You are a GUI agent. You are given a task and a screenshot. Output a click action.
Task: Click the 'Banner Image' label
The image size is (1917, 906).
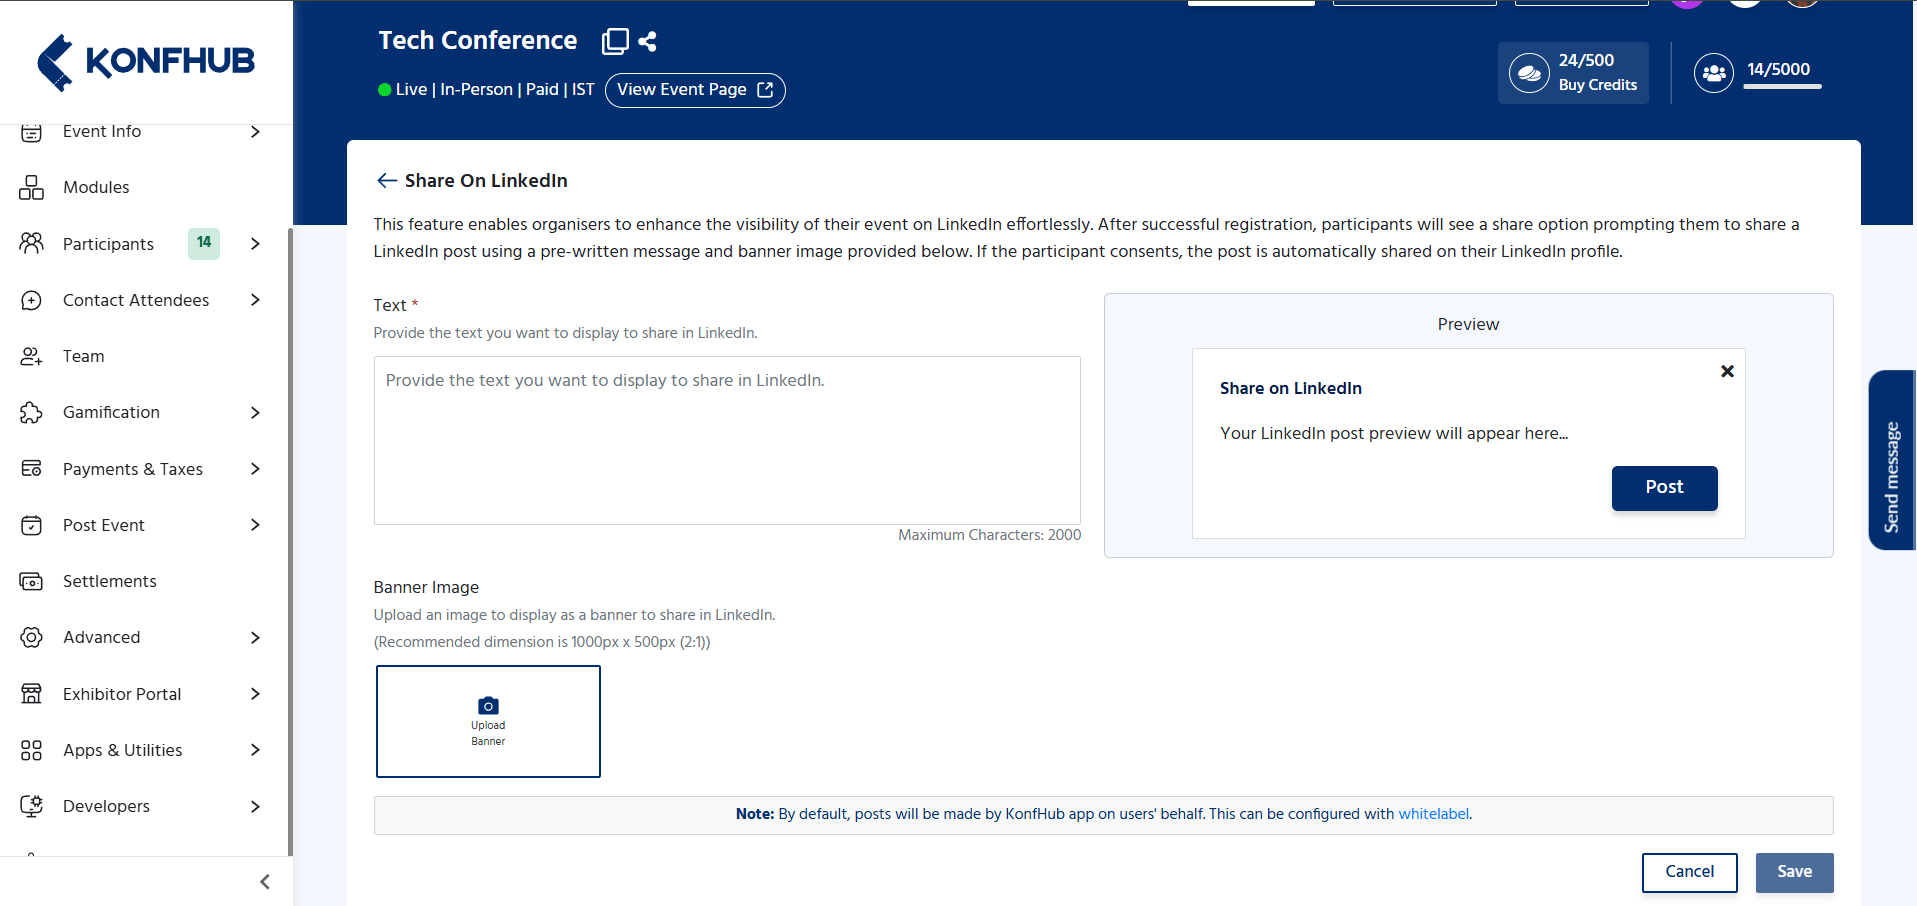point(426,587)
